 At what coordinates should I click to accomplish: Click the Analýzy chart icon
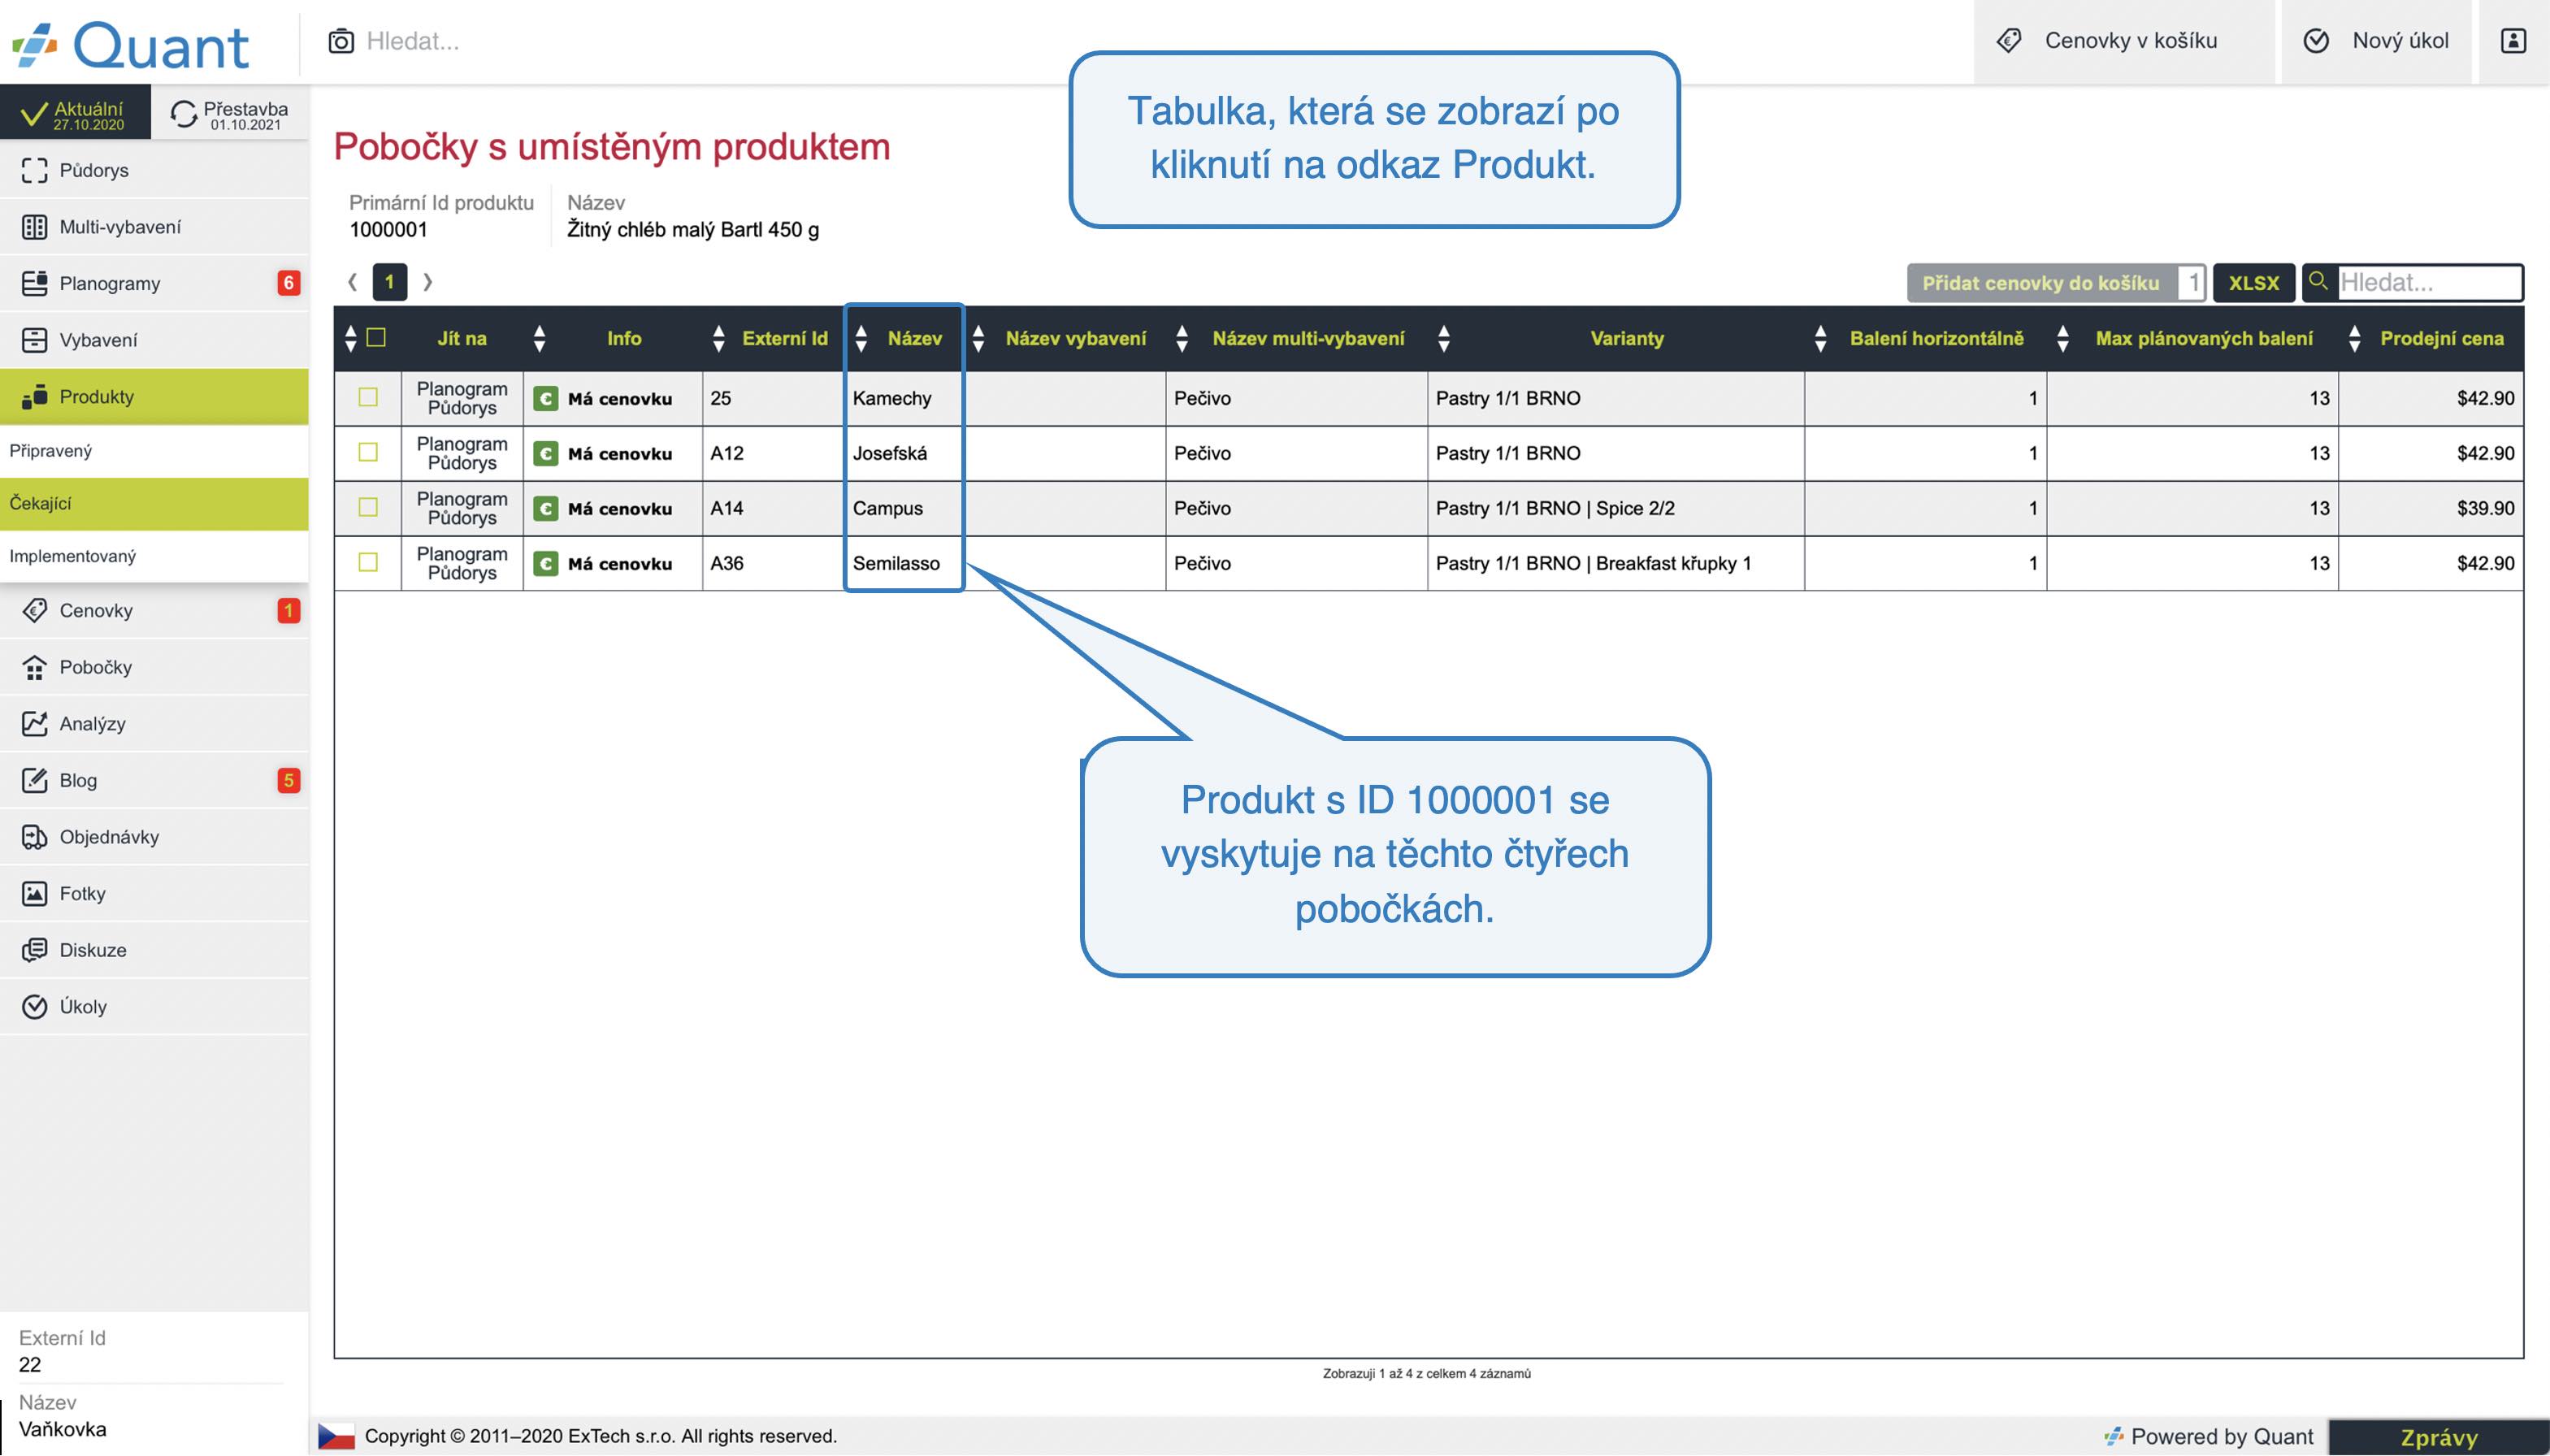click(34, 724)
